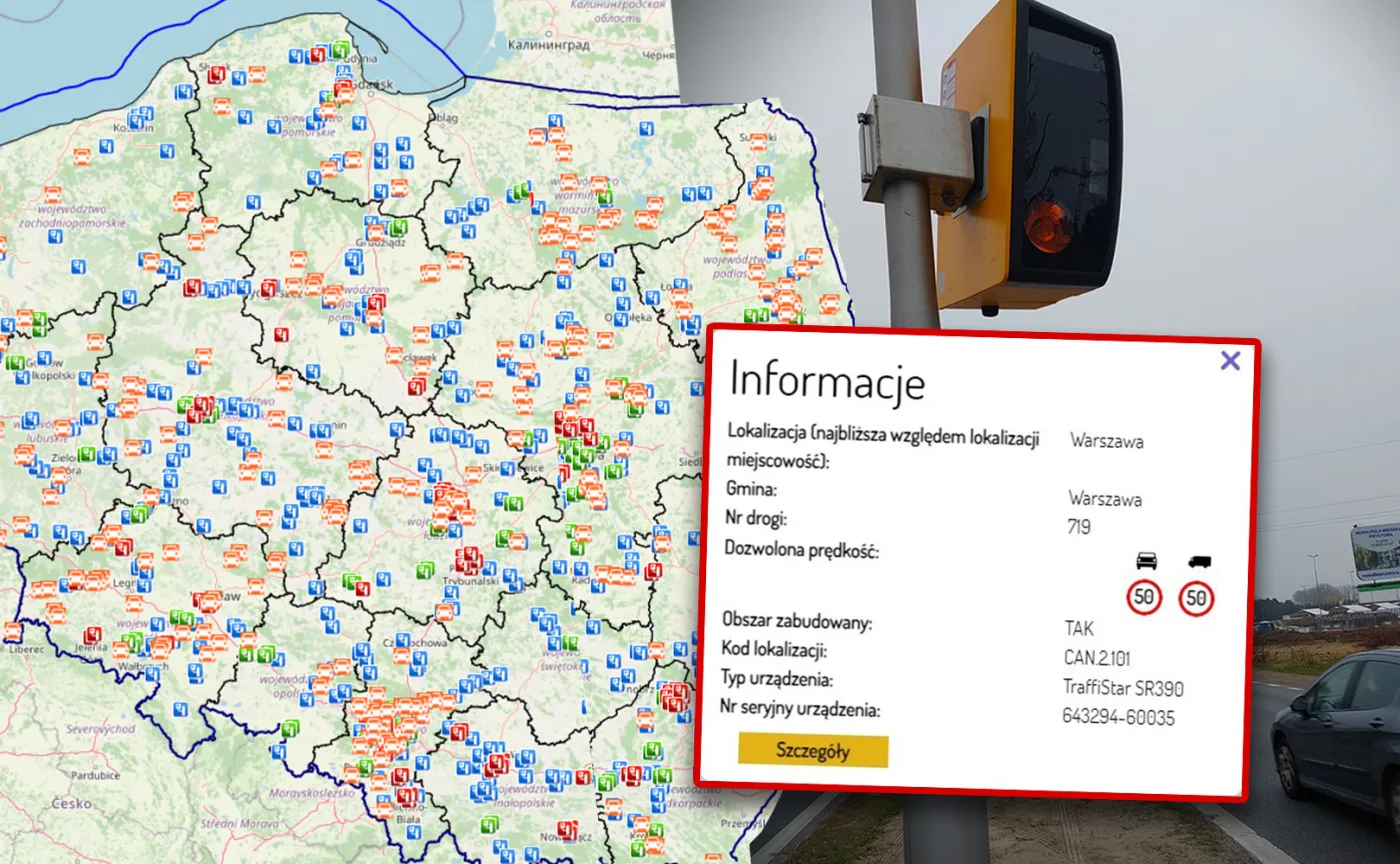Viewport: 1400px width, 864px height.
Task: Click the yellow Szczegóły button
Action: (x=812, y=751)
